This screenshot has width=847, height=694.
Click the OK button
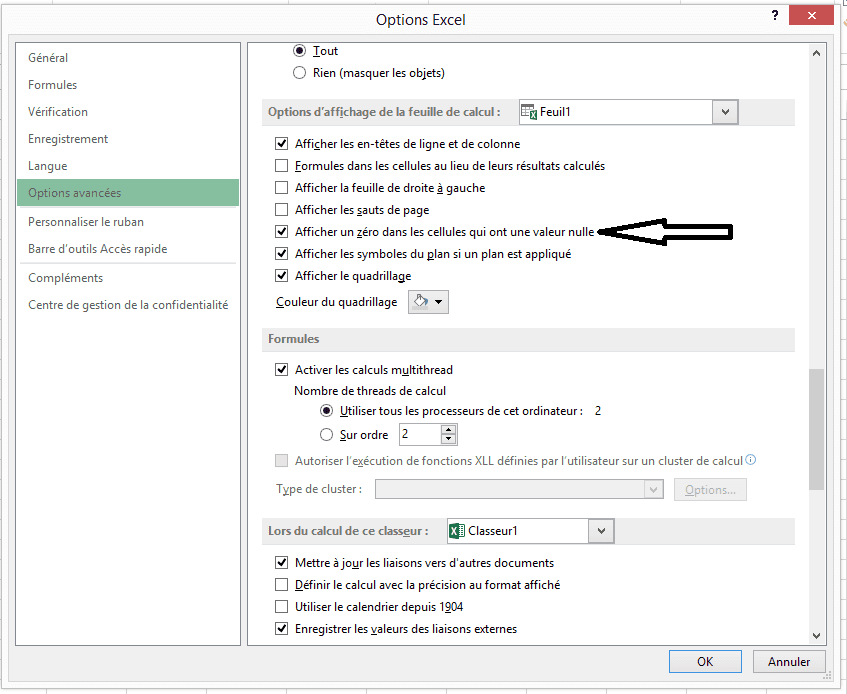pos(705,662)
